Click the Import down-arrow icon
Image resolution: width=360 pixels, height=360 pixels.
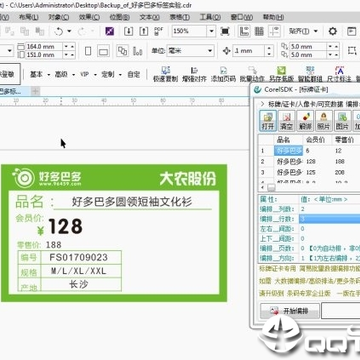tap(129, 32)
